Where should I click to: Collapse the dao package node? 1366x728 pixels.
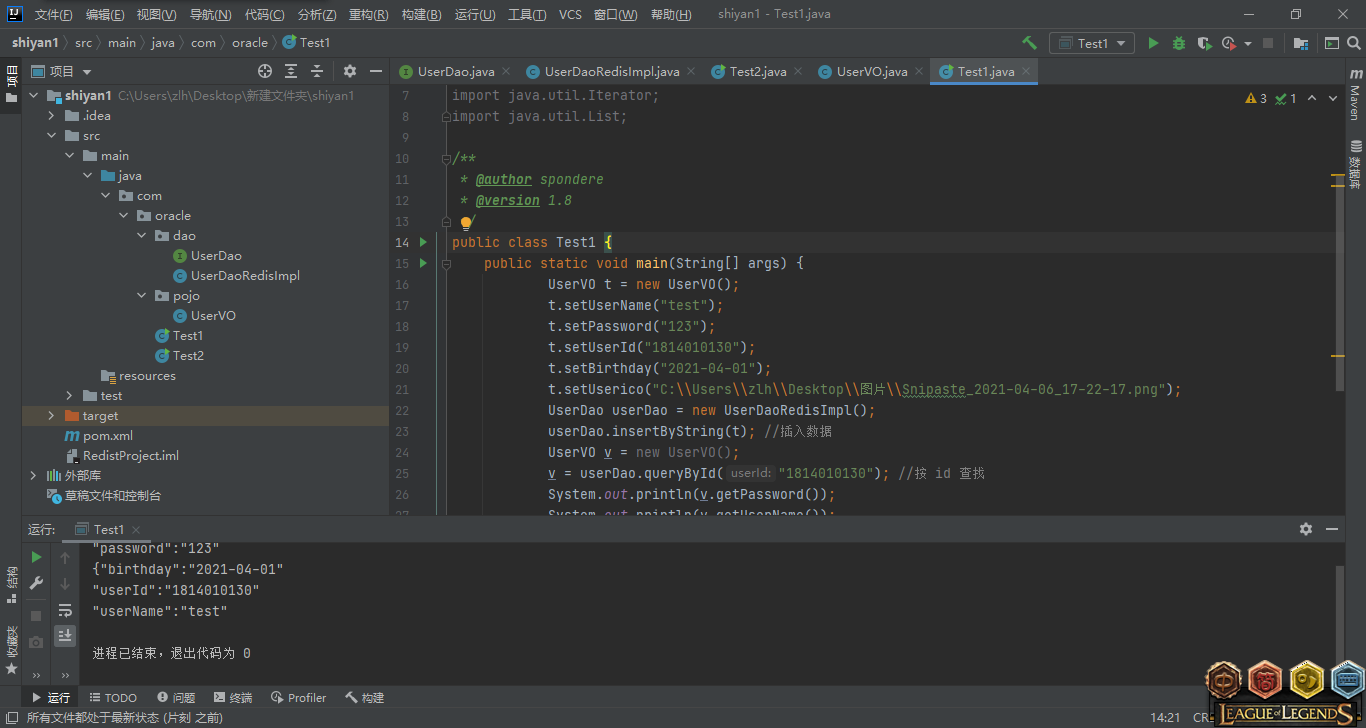(x=142, y=236)
